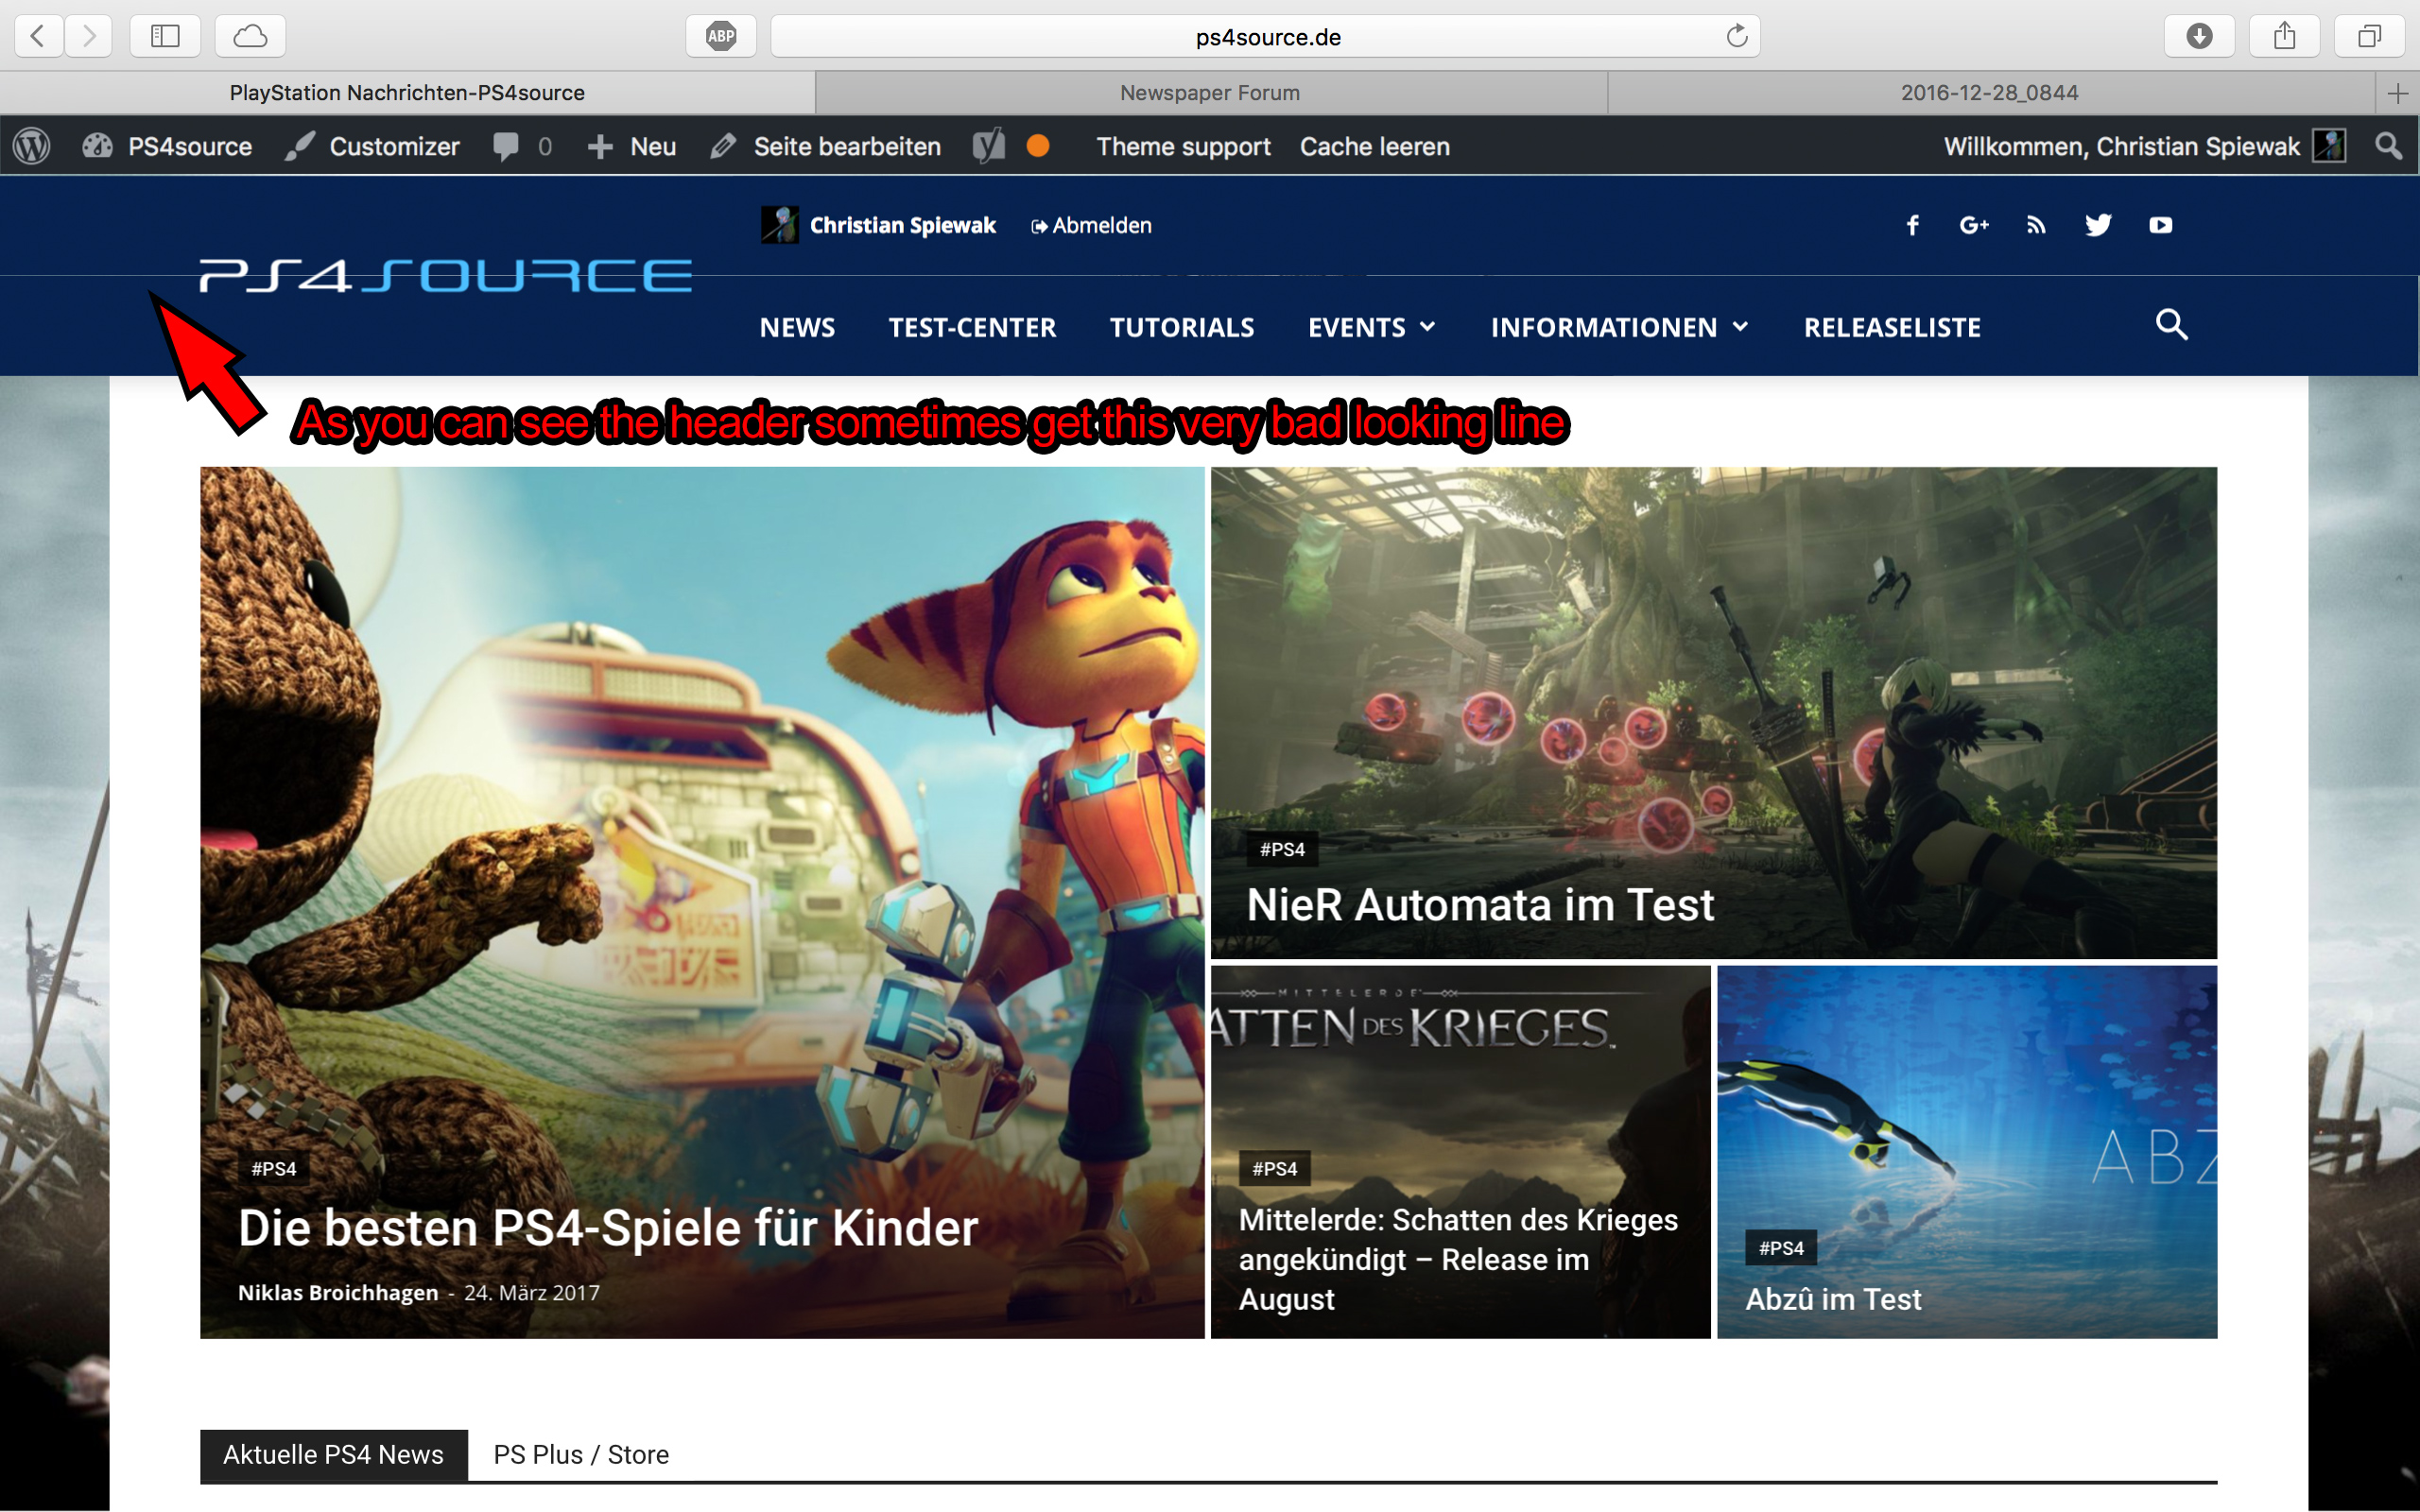The width and height of the screenshot is (2420, 1512).
Task: Open the Share menu in Safari
Action: click(2284, 36)
